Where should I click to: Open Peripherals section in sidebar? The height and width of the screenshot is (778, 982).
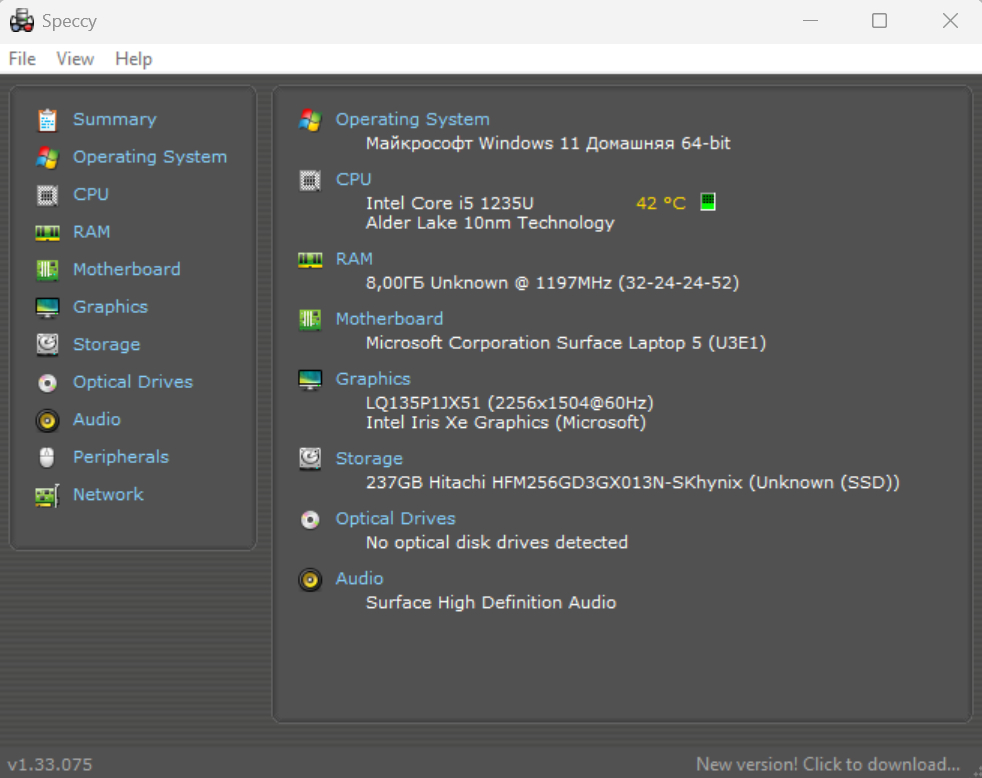(121, 457)
